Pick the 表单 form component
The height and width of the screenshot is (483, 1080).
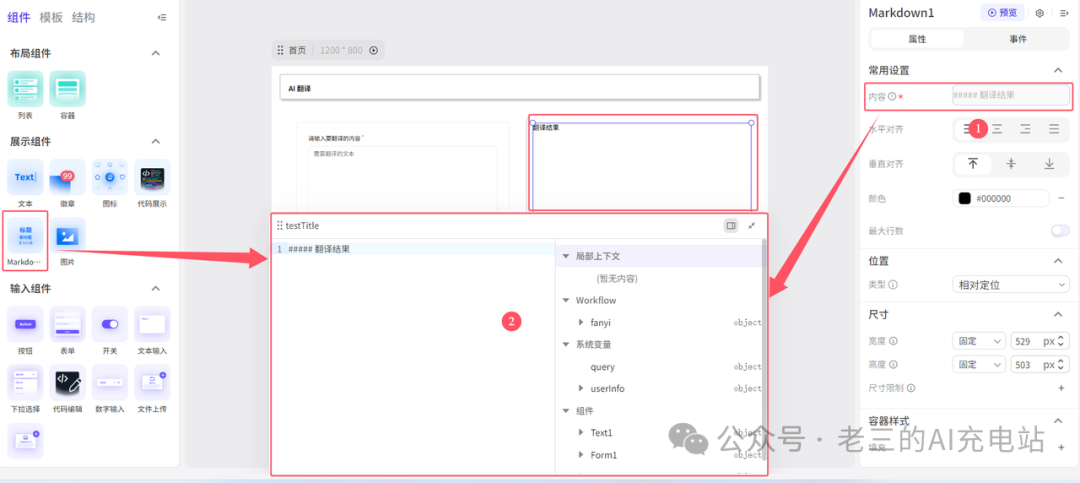[68, 324]
